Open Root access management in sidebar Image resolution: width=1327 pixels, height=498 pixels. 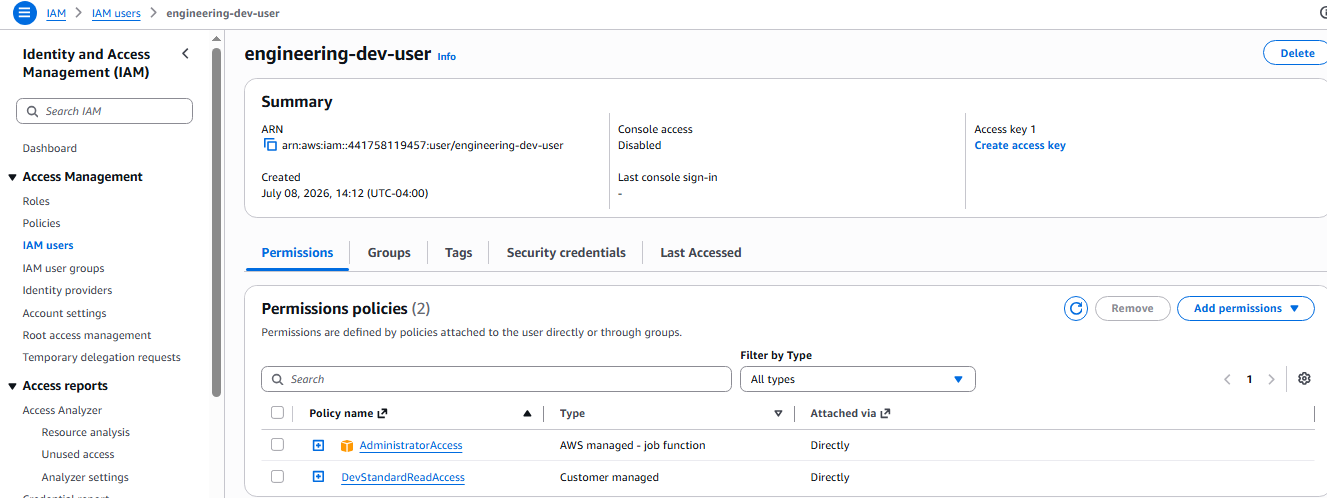[87, 335]
